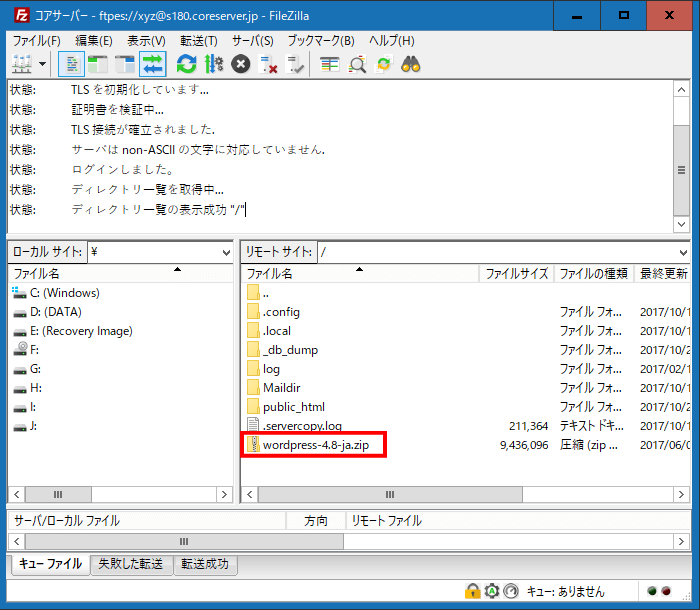Select the .local remote folder
700x610 pixels.
point(269,331)
